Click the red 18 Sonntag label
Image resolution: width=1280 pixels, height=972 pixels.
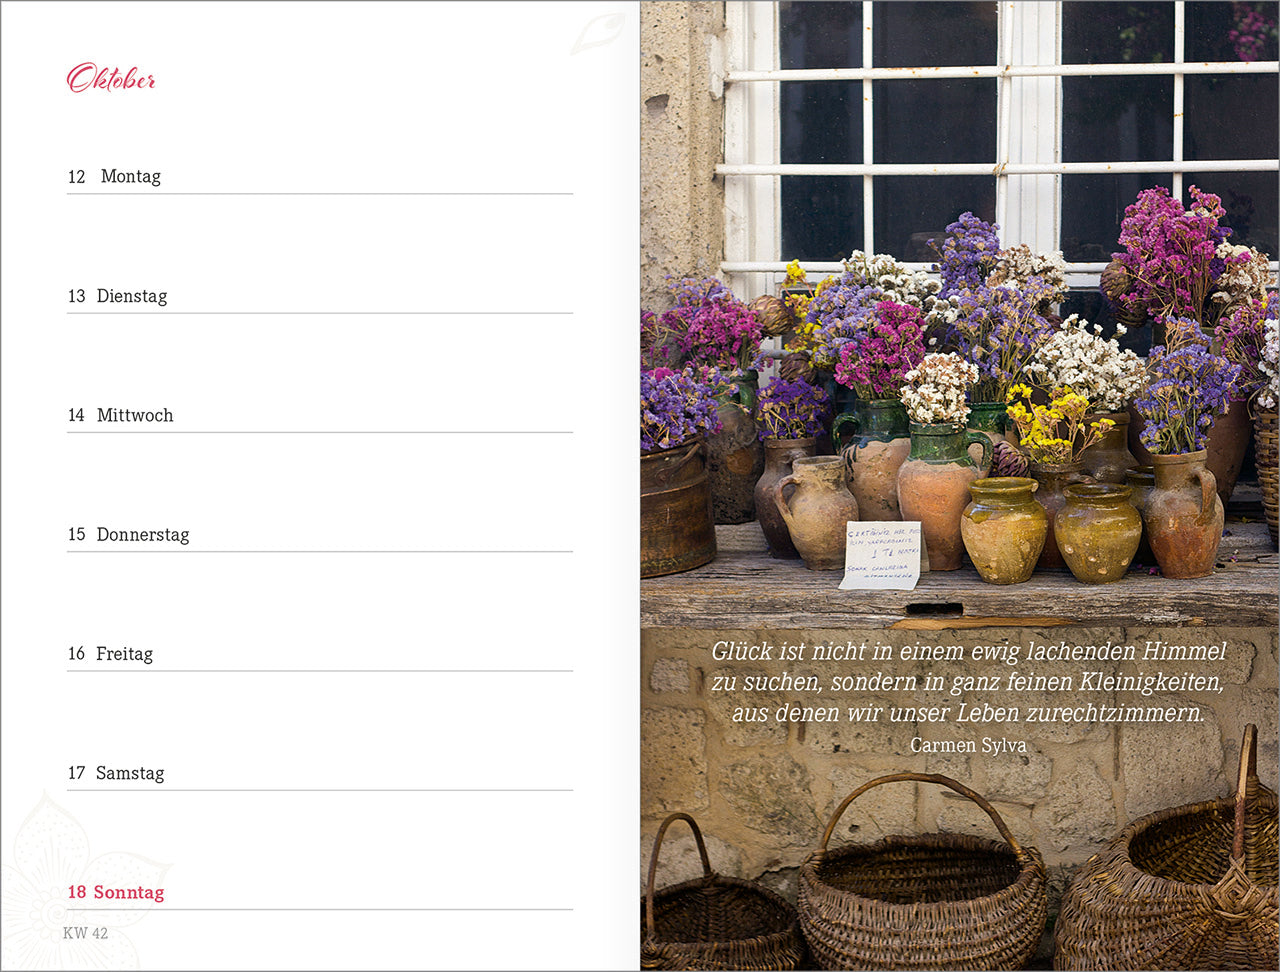[x=116, y=892]
